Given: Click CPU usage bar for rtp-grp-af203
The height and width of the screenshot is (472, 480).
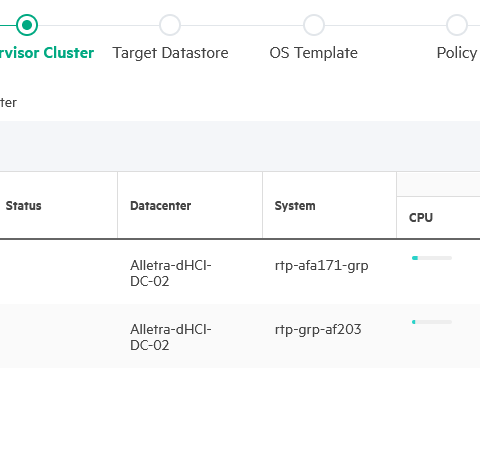Looking at the screenshot, I should 432,322.
